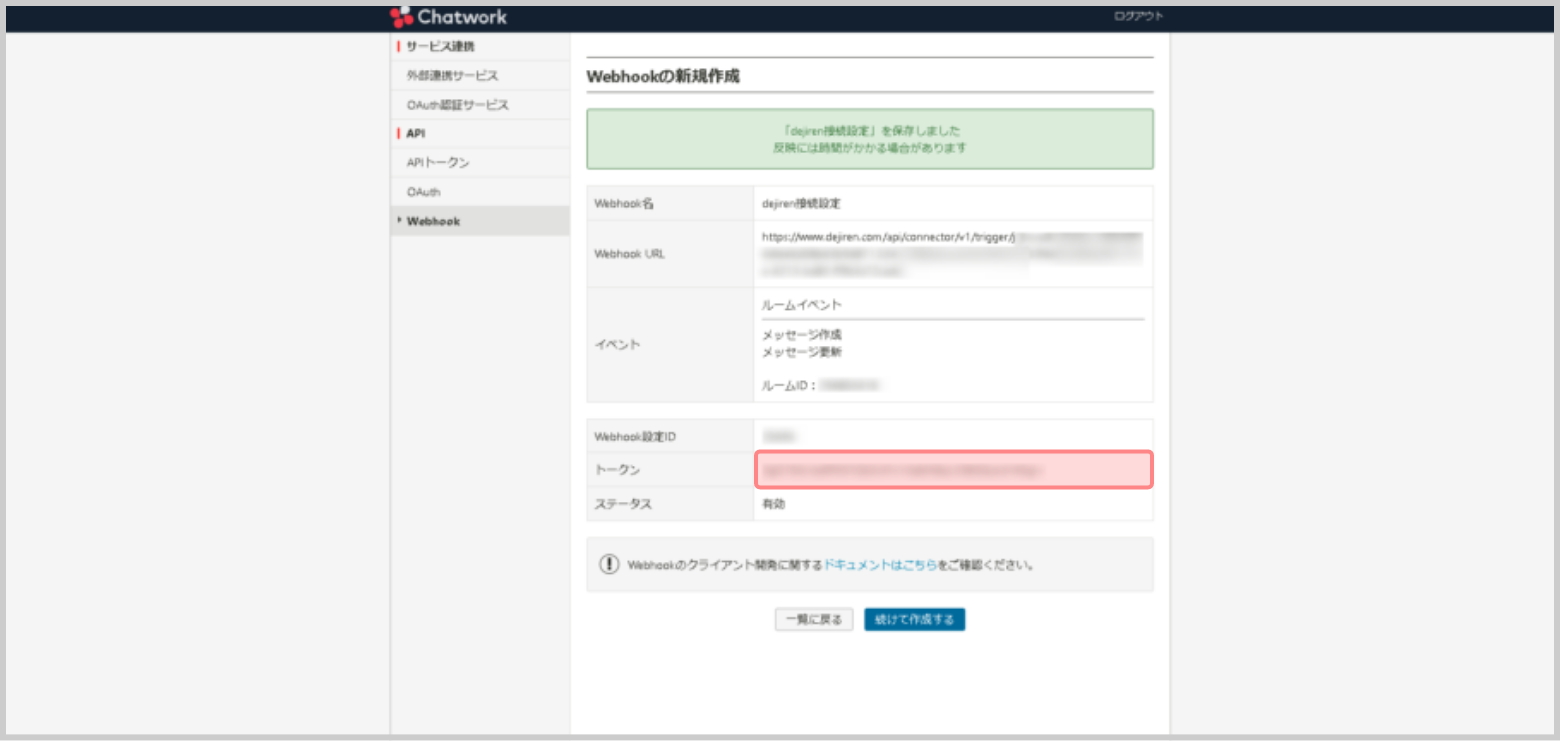Click the 一覧に戻る button
1560x741 pixels.
coord(814,620)
